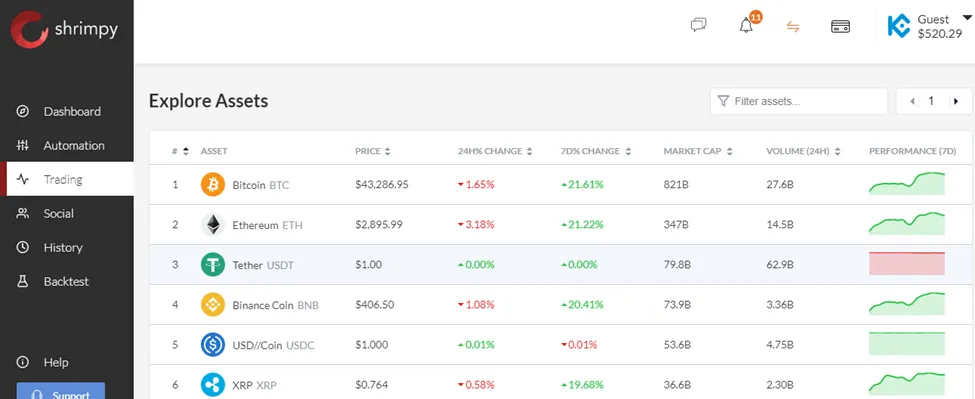Screen dimensions: 975x399
Task: Click the Ethereum coin icon
Action: pos(212,224)
